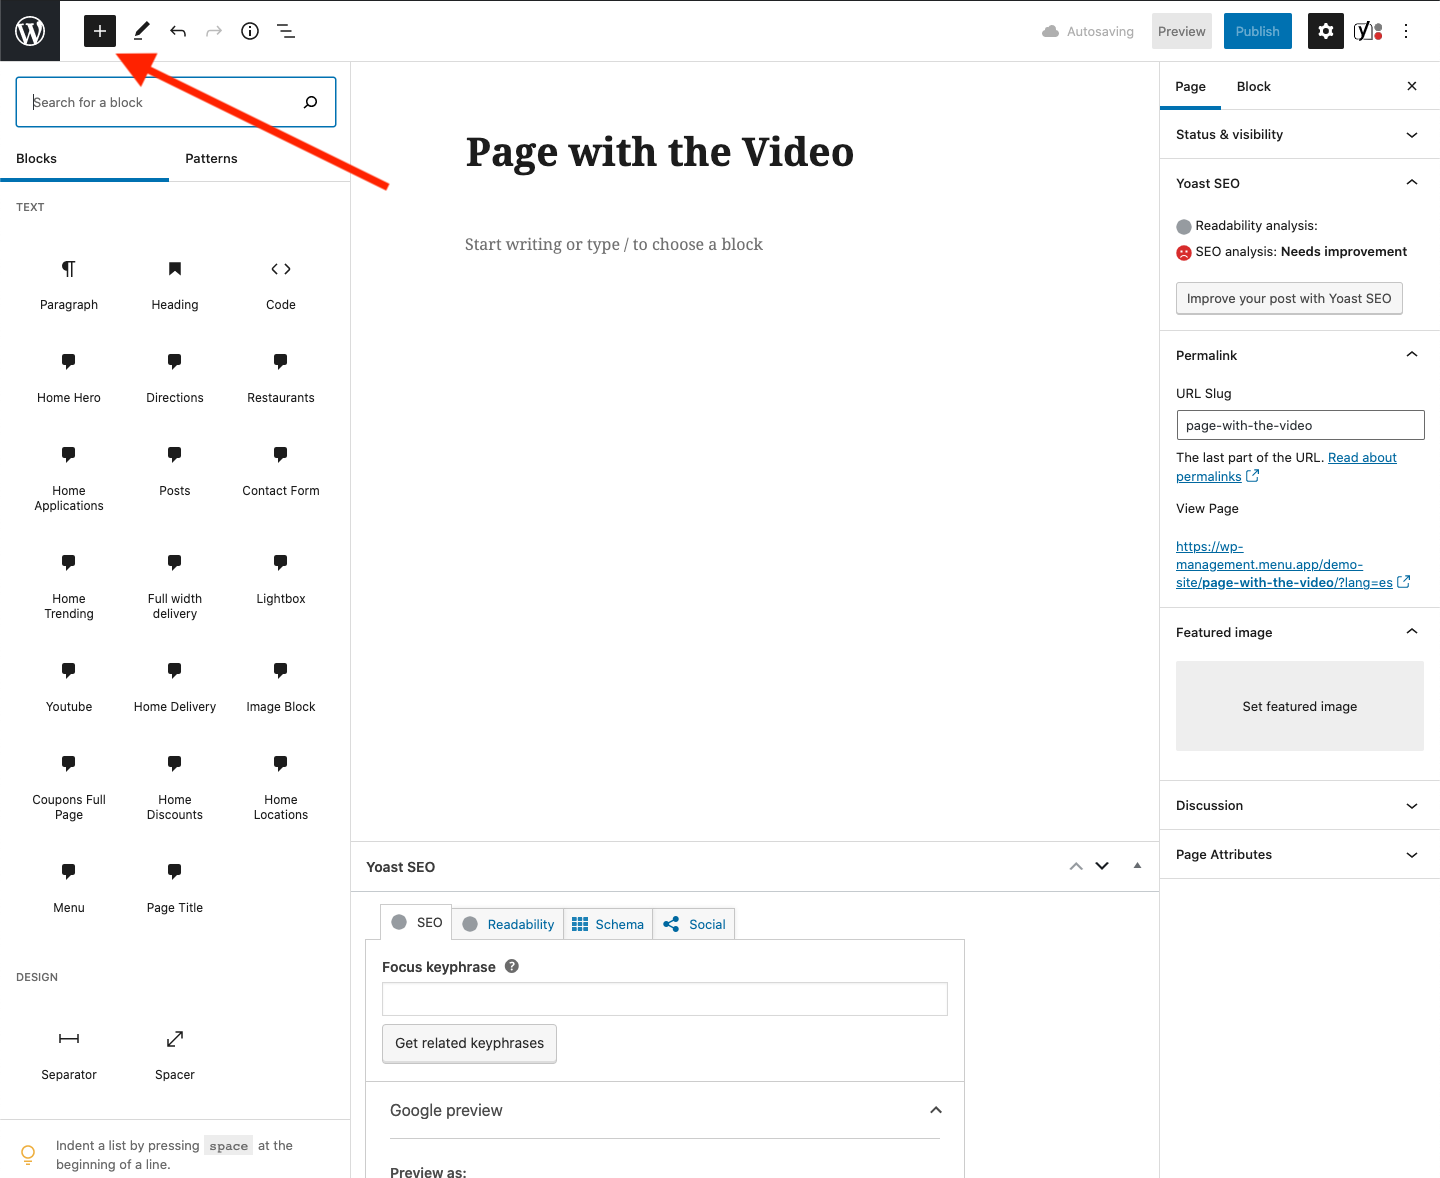Insert the Home Applications block
Viewport: 1440px width, 1178px height.
69,478
